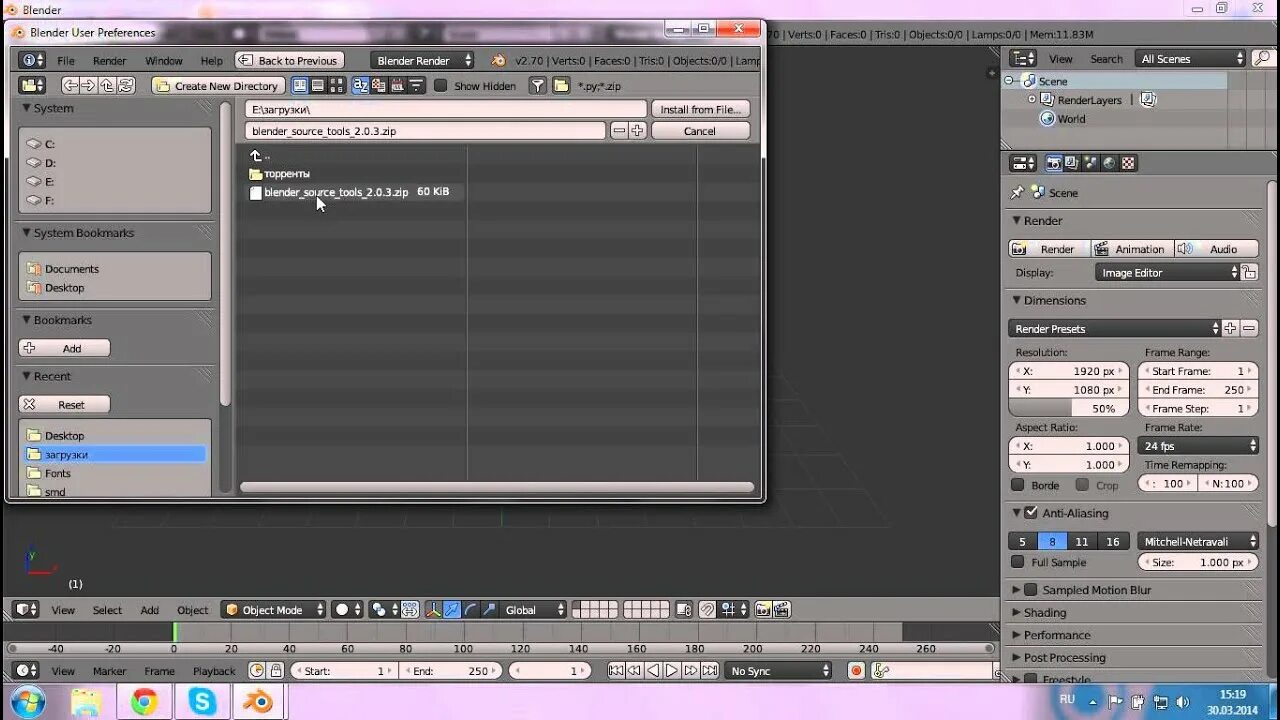Toggle Sampled Motion Blur checkbox
Image resolution: width=1280 pixels, height=720 pixels.
pyautogui.click(x=1031, y=590)
